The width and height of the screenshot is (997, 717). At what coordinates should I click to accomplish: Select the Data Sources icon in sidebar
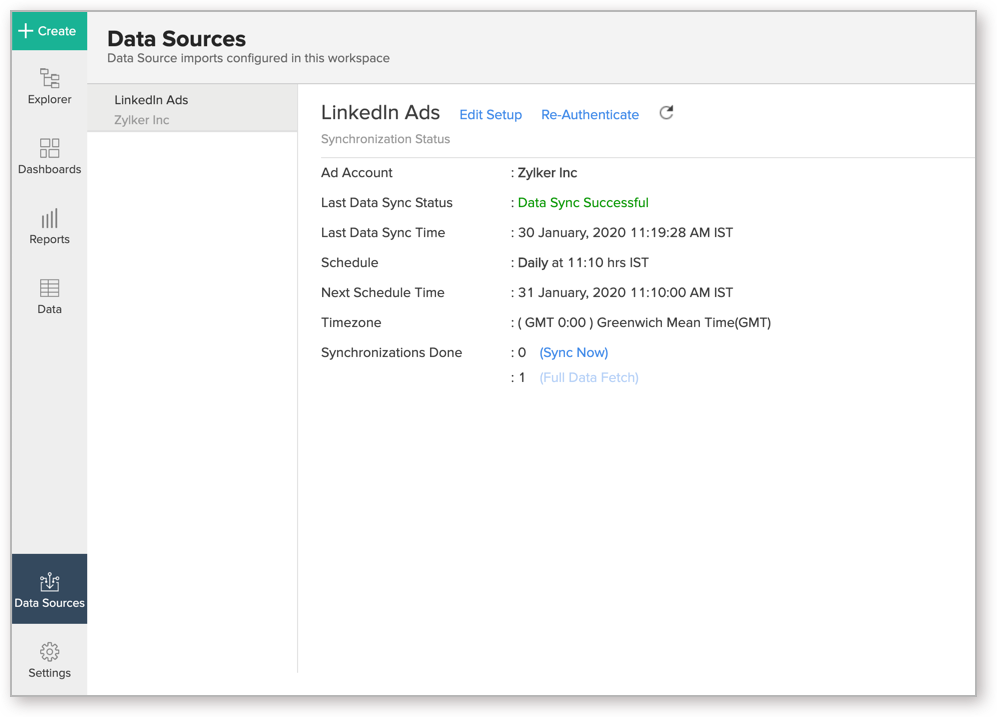(x=50, y=582)
